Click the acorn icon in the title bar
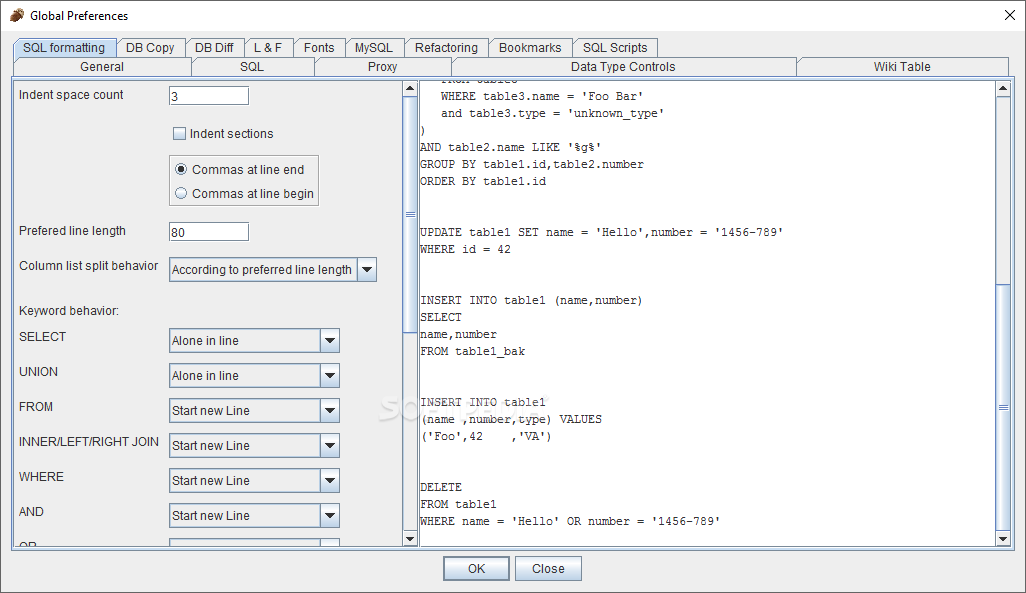The width and height of the screenshot is (1026, 593). (17, 15)
